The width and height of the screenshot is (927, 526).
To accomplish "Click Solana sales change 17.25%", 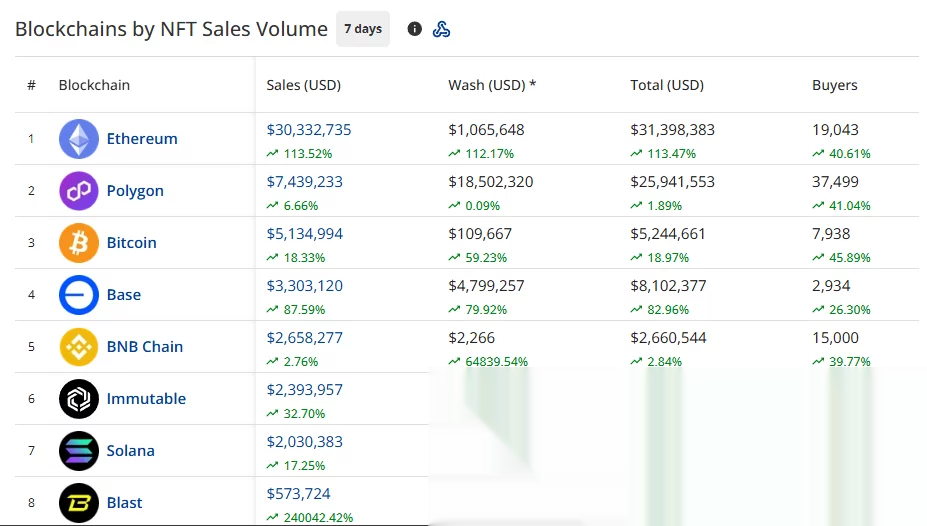I will (304, 466).
